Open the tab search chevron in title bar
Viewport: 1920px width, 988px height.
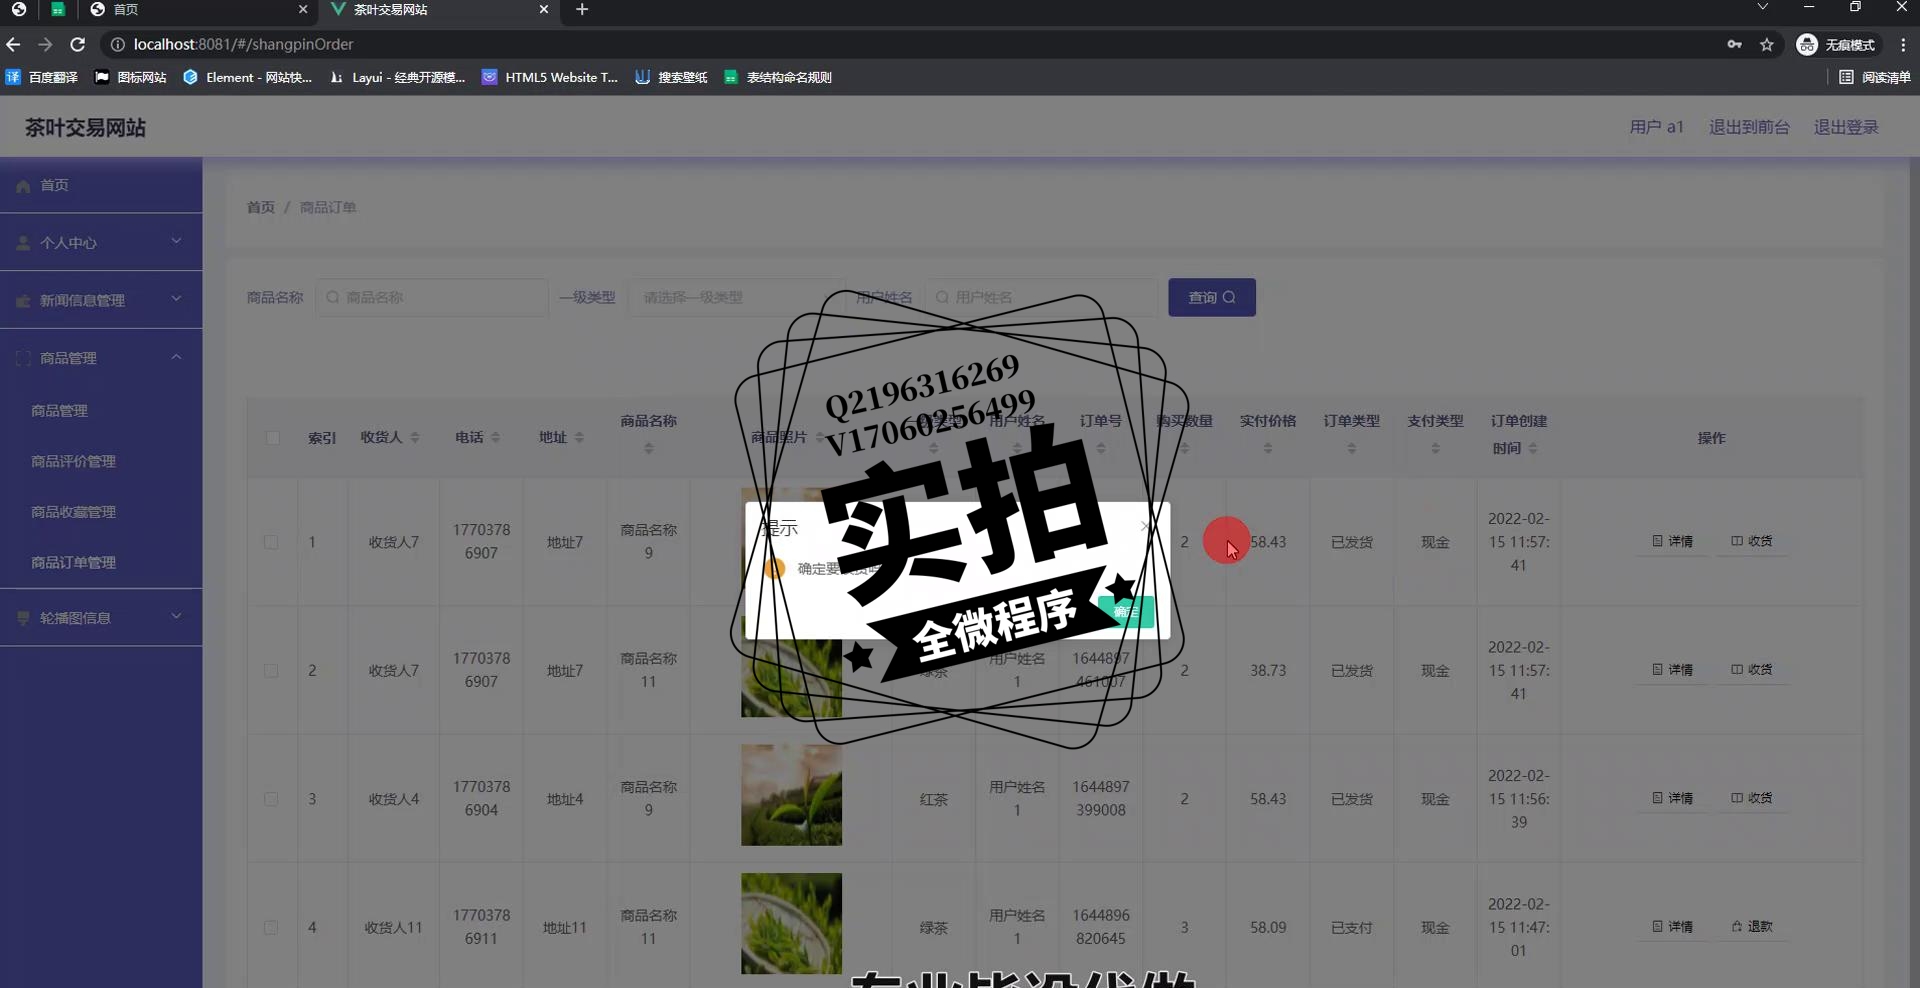pos(1763,7)
